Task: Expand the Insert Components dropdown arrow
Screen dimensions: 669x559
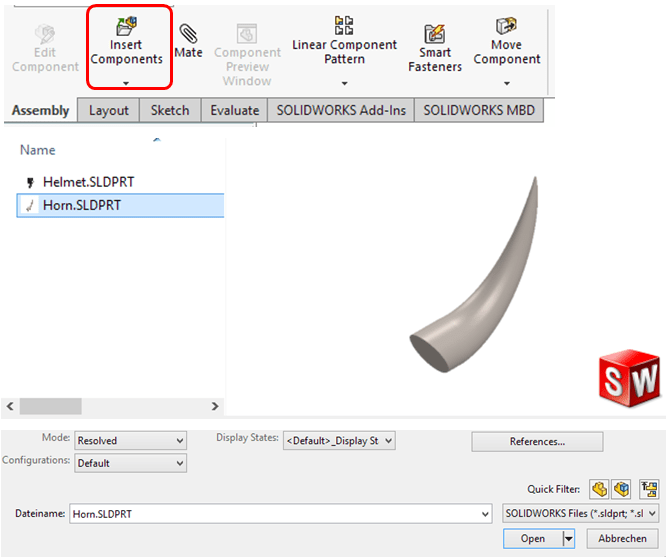Action: pos(126,83)
